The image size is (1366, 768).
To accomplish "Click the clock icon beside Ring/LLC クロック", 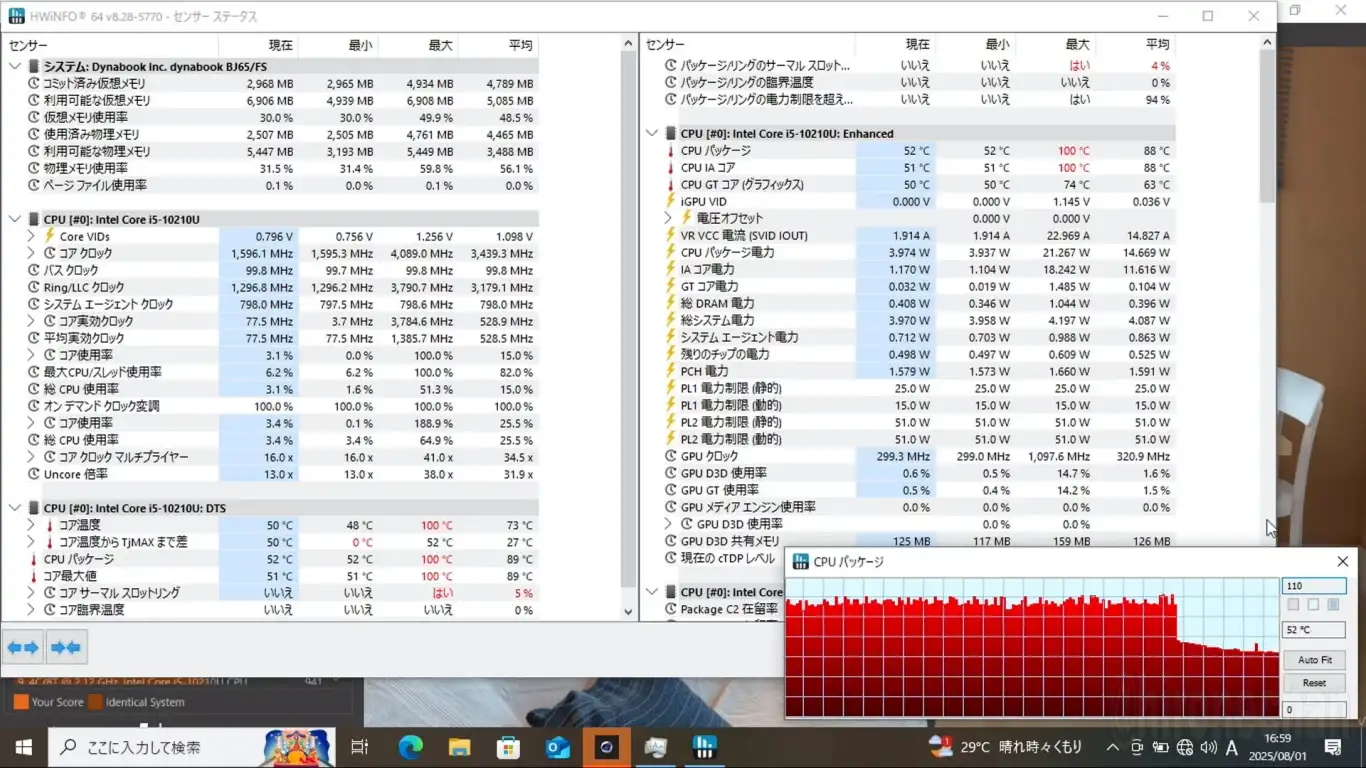I will click(34, 287).
